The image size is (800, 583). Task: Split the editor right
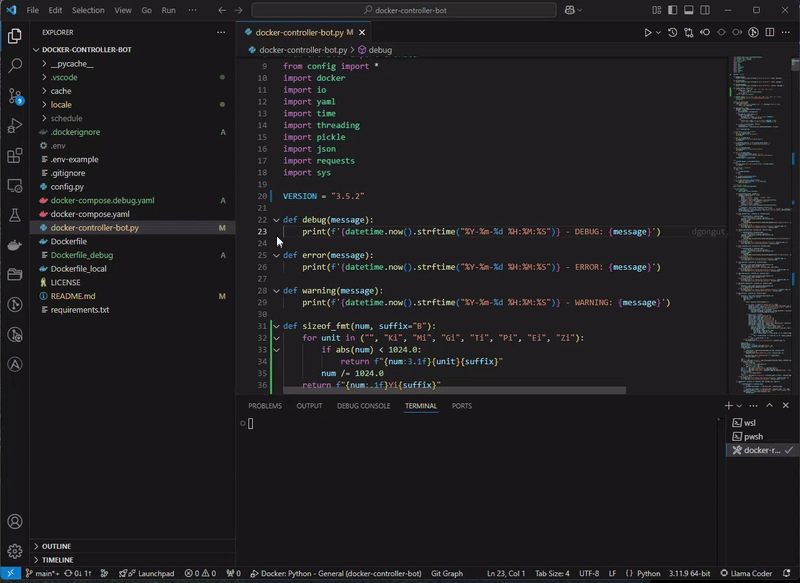pos(771,32)
